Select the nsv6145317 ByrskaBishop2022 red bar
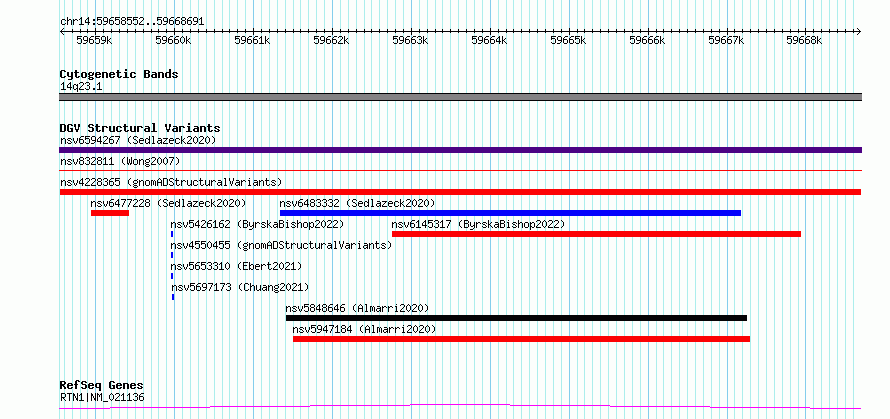This screenshot has height=419, width=890. coord(597,234)
